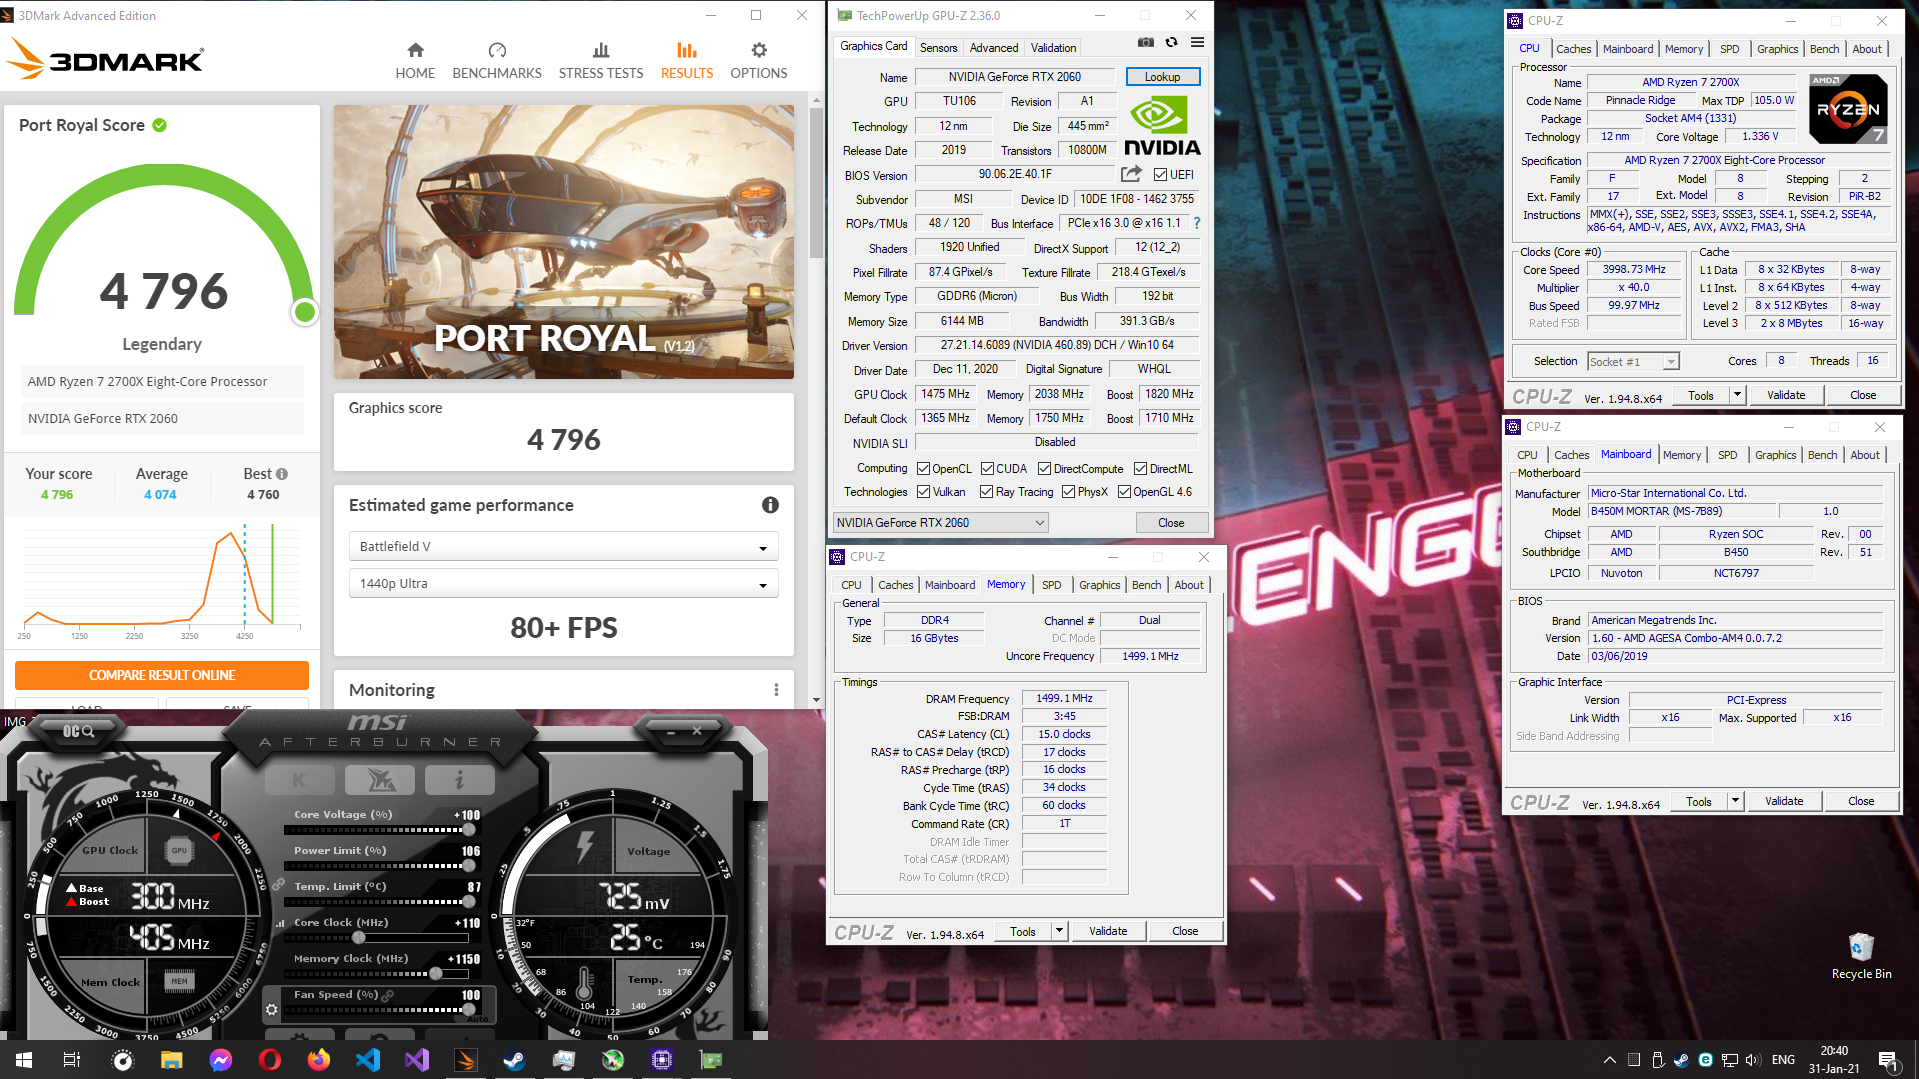Open the SPD tab in the CPU-Z Memory window
Viewport: 1919px width, 1079px height.
tap(1051, 585)
